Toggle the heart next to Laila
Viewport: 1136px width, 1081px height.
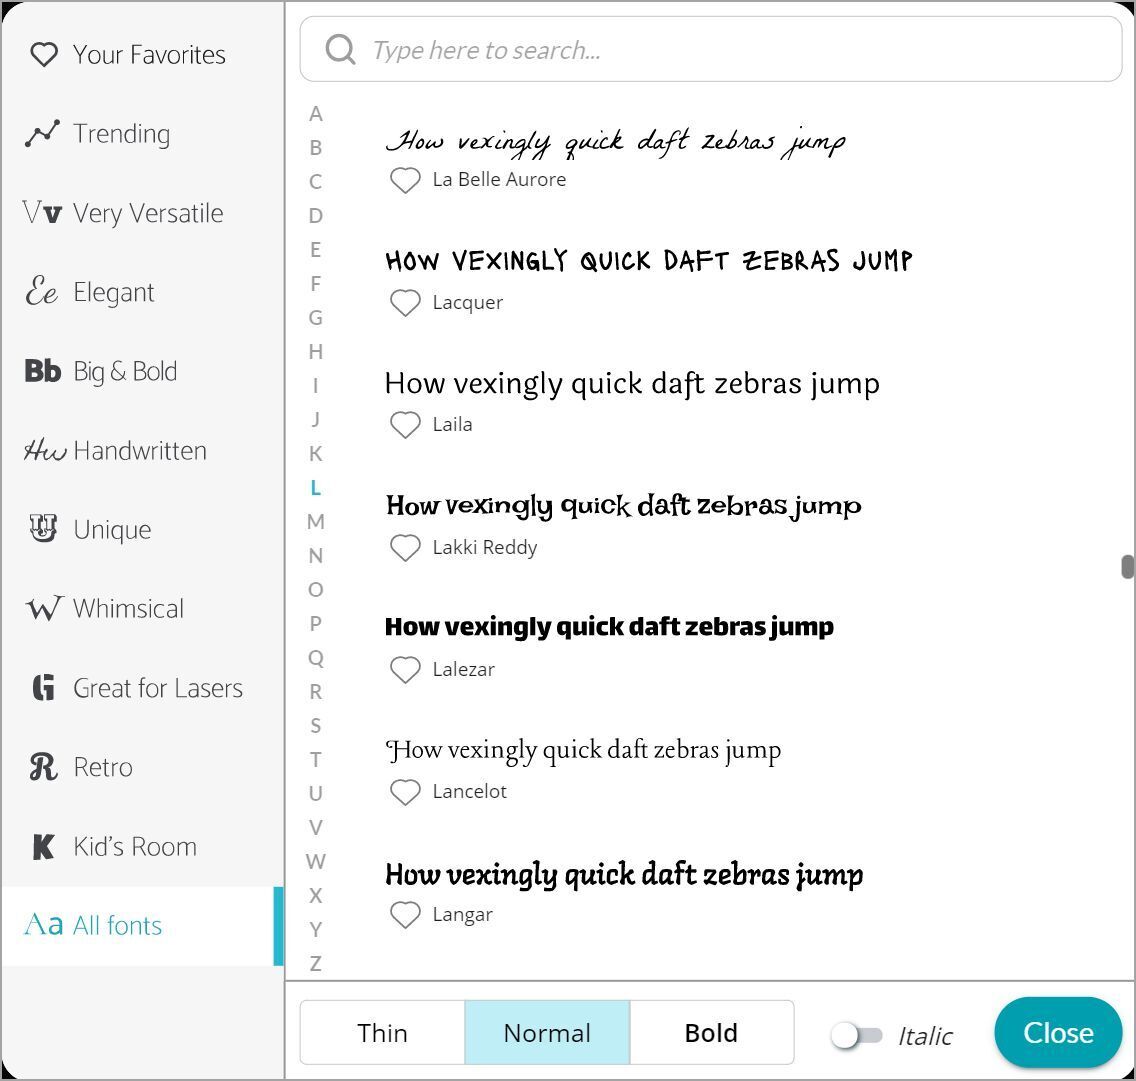tap(405, 424)
